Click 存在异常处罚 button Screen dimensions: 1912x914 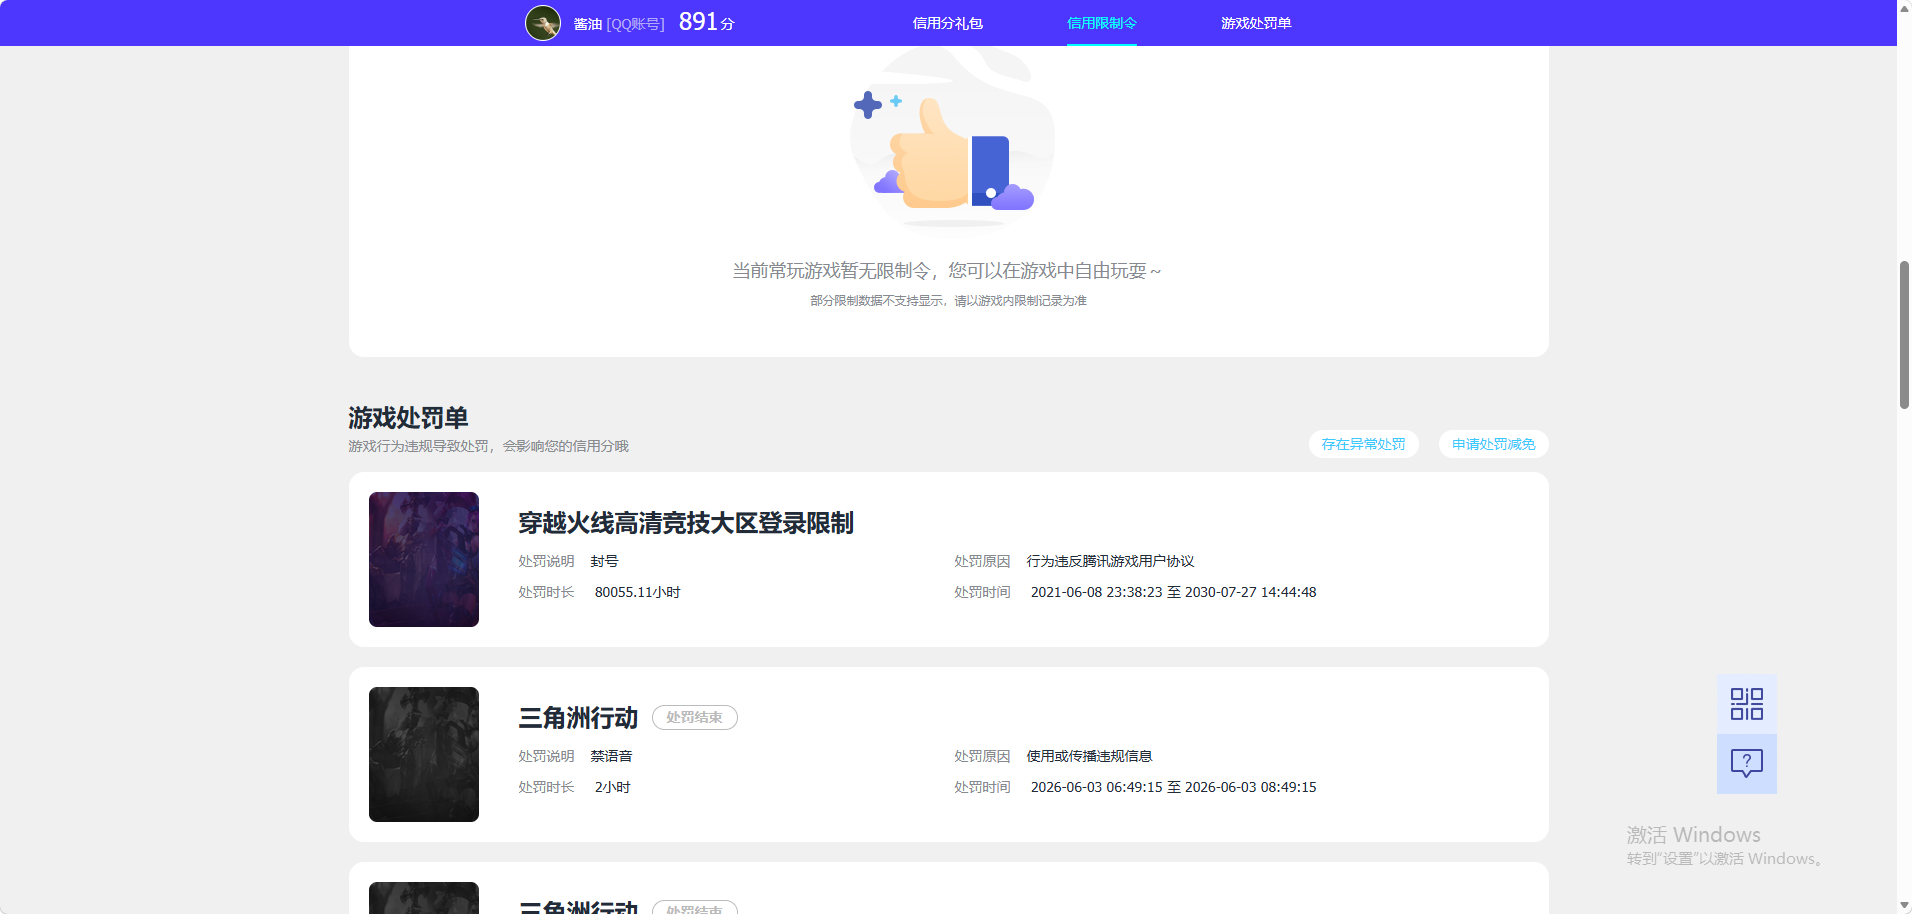click(x=1363, y=444)
